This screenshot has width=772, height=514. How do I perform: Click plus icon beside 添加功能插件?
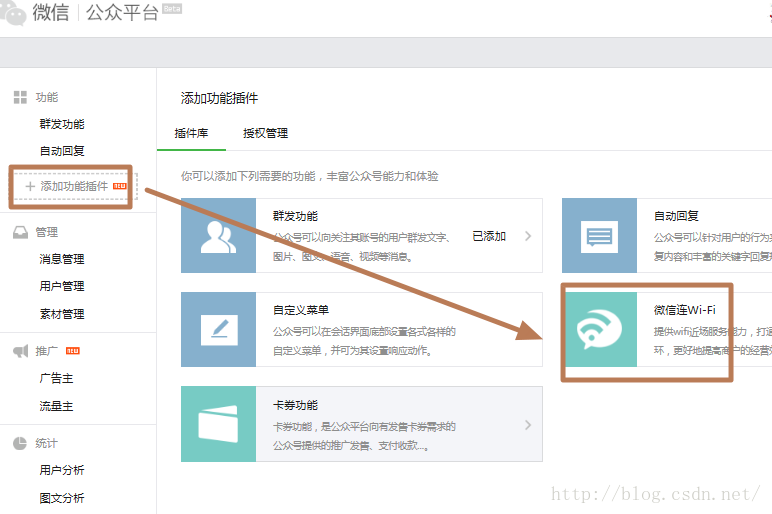click(x=30, y=186)
